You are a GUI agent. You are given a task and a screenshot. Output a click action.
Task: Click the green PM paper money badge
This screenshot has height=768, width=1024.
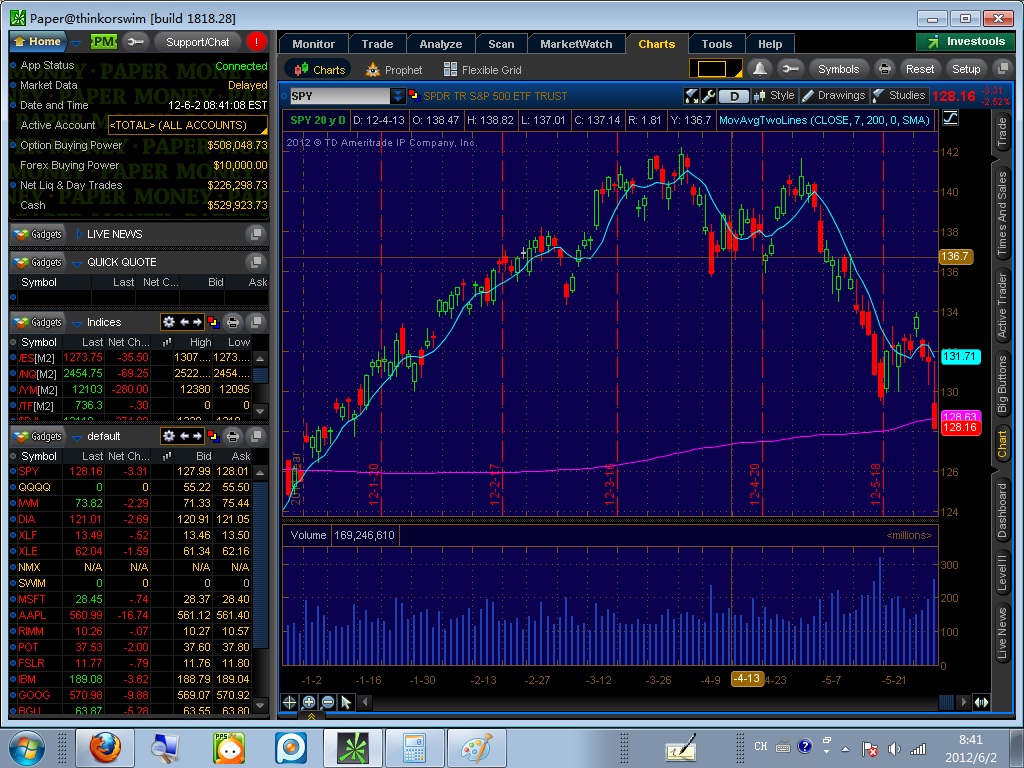103,42
